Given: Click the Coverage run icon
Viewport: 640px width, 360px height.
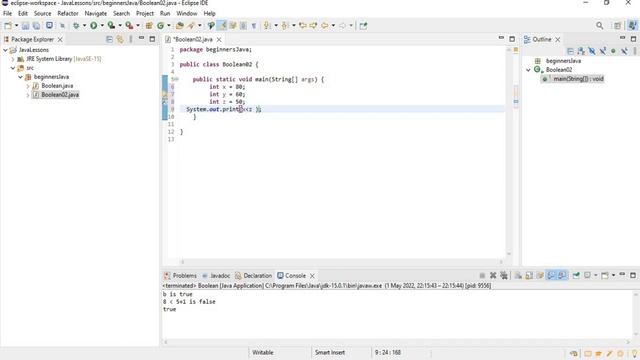Looking at the screenshot, I should (111, 25).
